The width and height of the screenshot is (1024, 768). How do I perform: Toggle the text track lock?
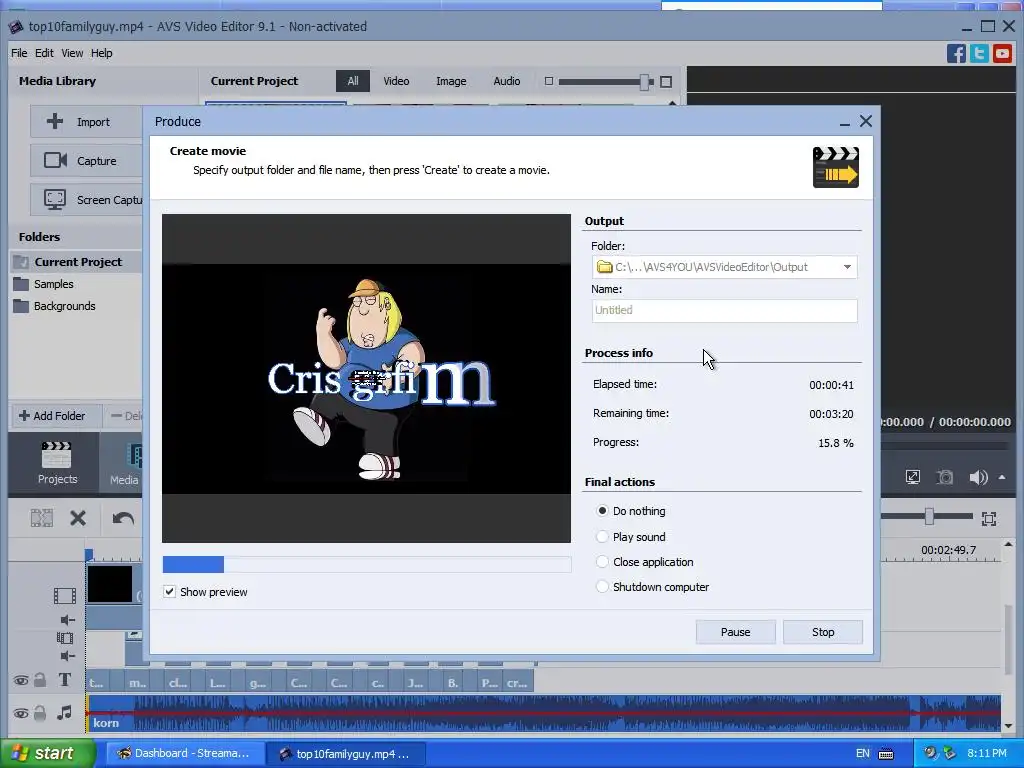[x=40, y=680]
